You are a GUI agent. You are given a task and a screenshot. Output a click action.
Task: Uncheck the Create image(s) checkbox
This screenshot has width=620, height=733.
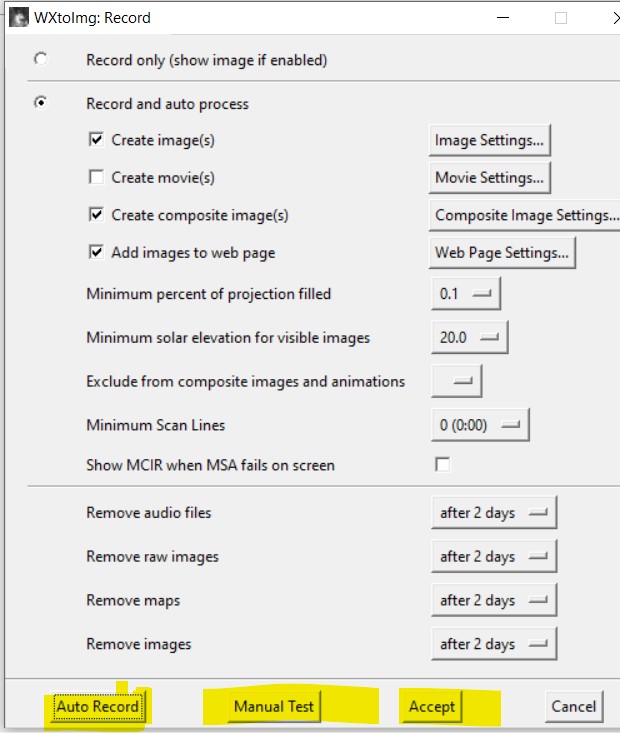[x=96, y=139]
